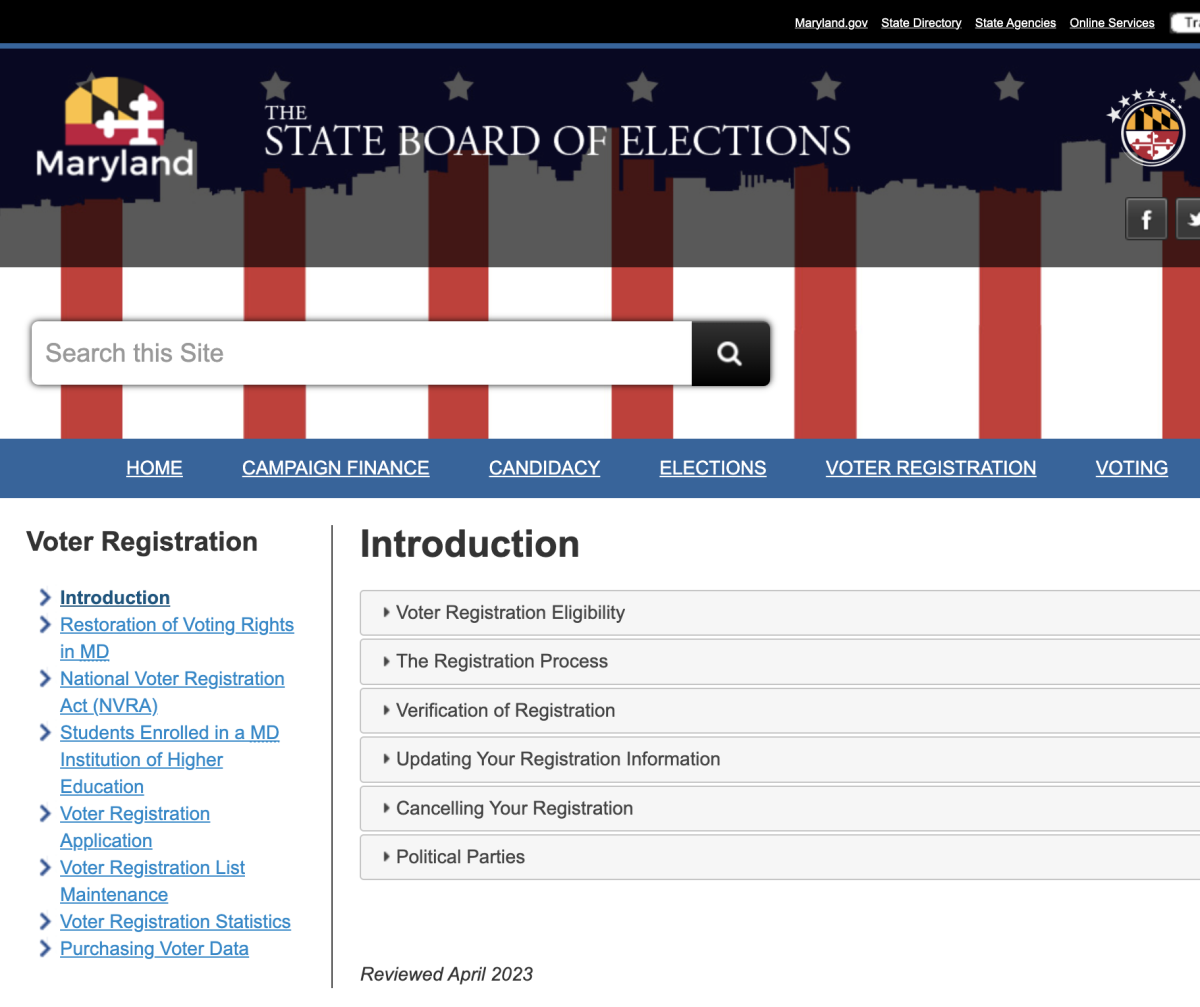
Task: Open the Facebook icon
Action: (x=1146, y=218)
